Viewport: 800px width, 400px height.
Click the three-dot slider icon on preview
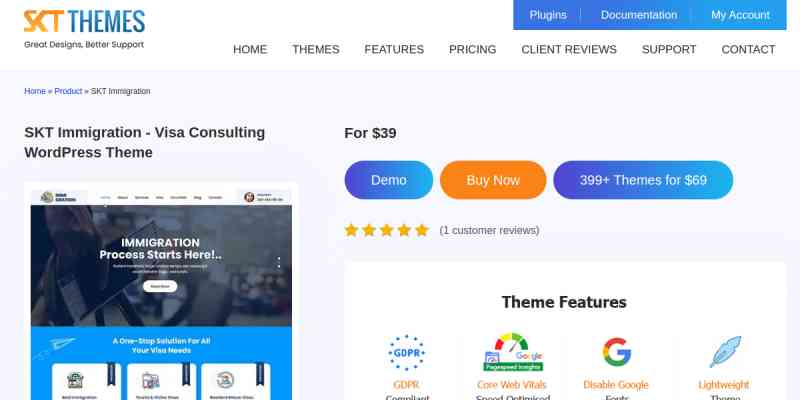(x=279, y=262)
